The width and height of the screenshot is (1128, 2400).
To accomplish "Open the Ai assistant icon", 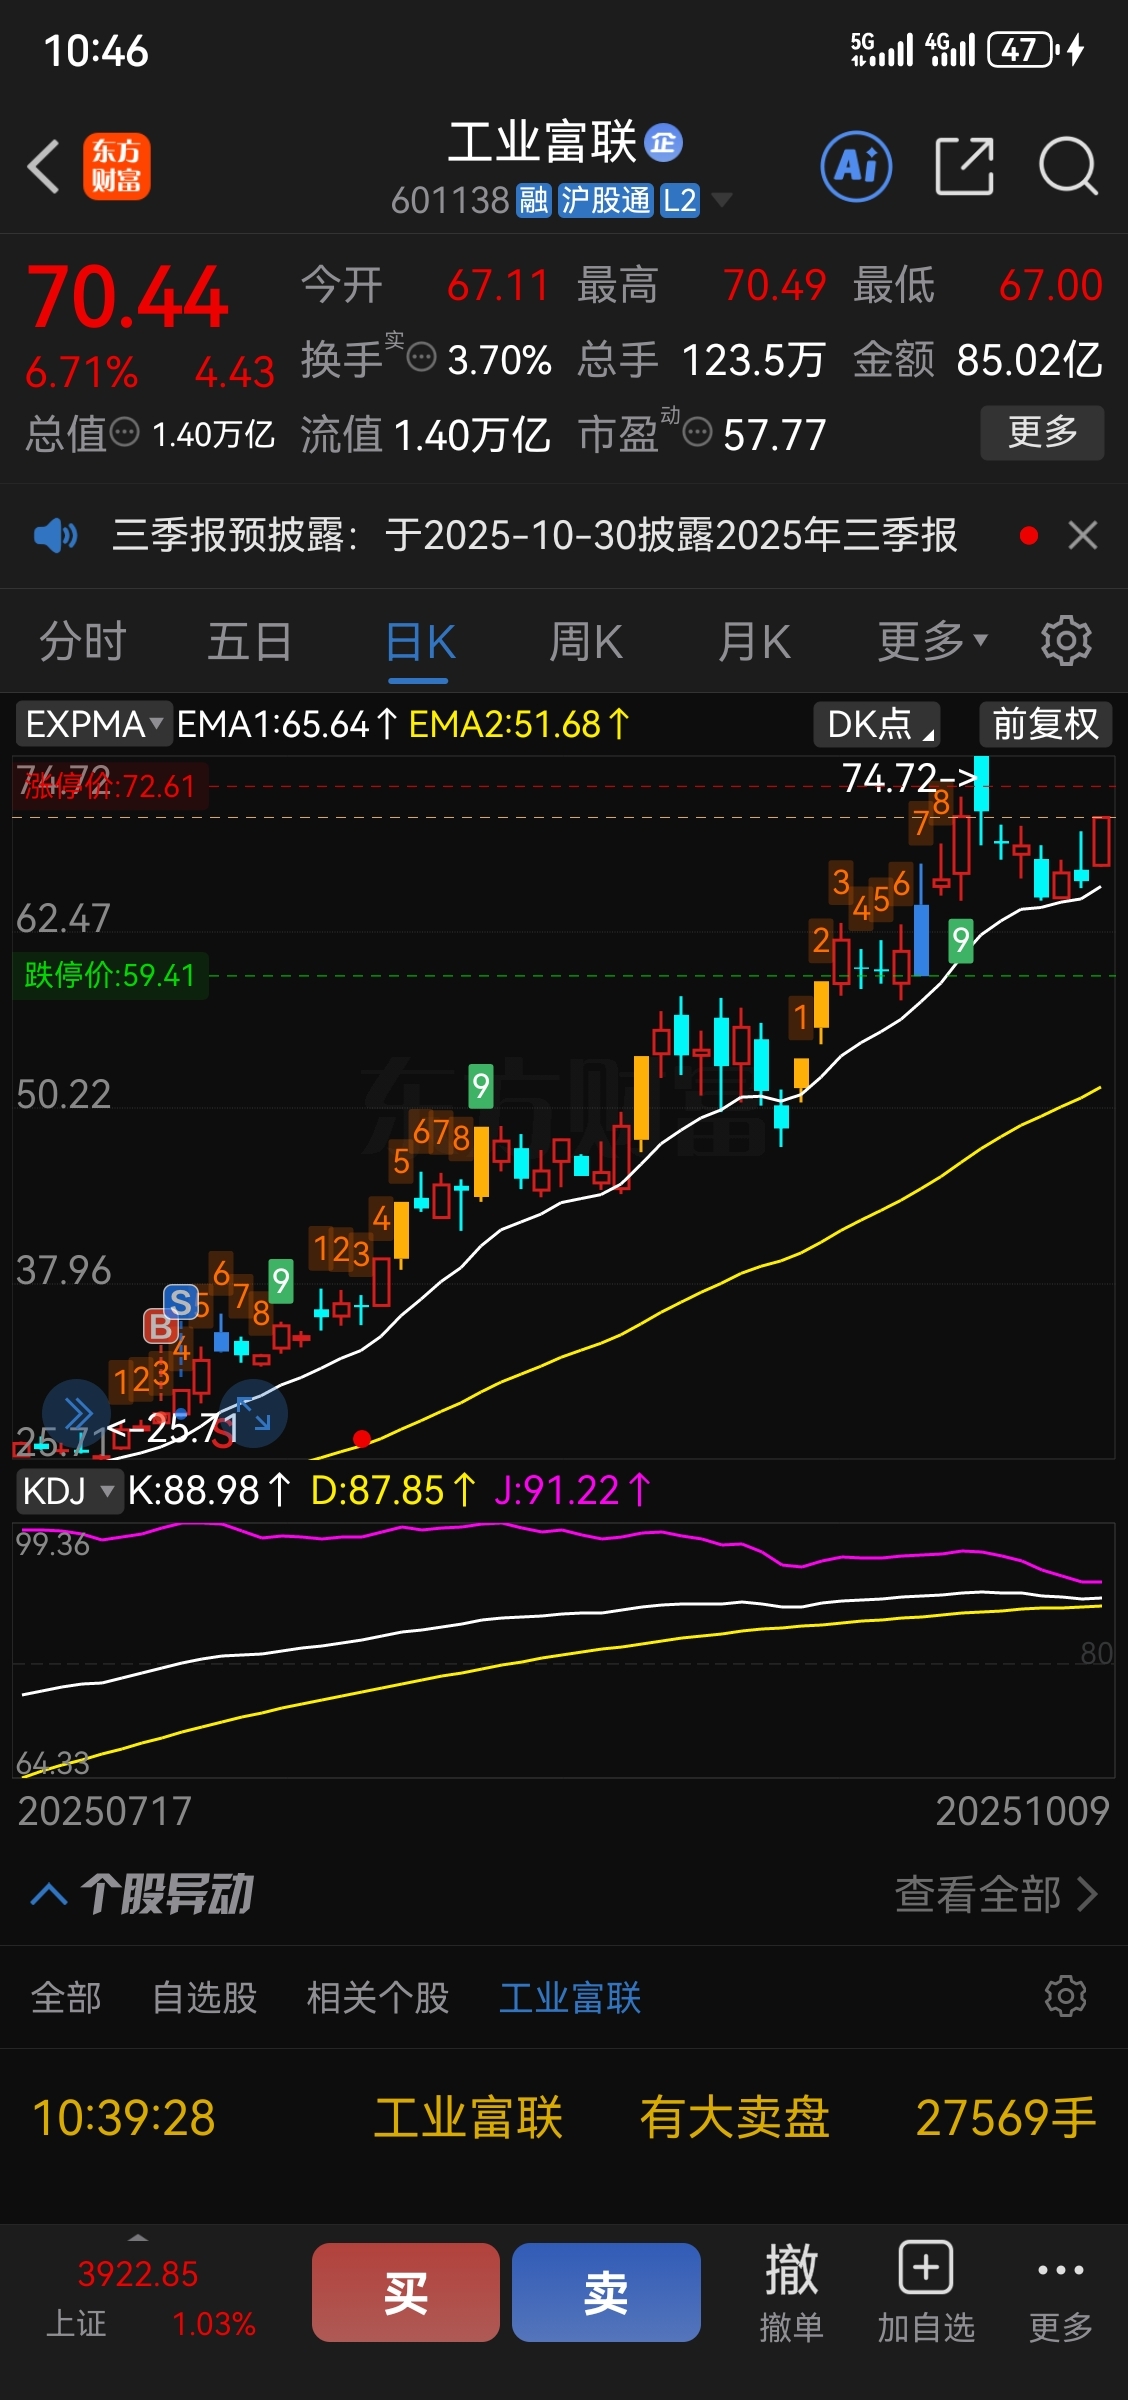I will pos(856,166).
